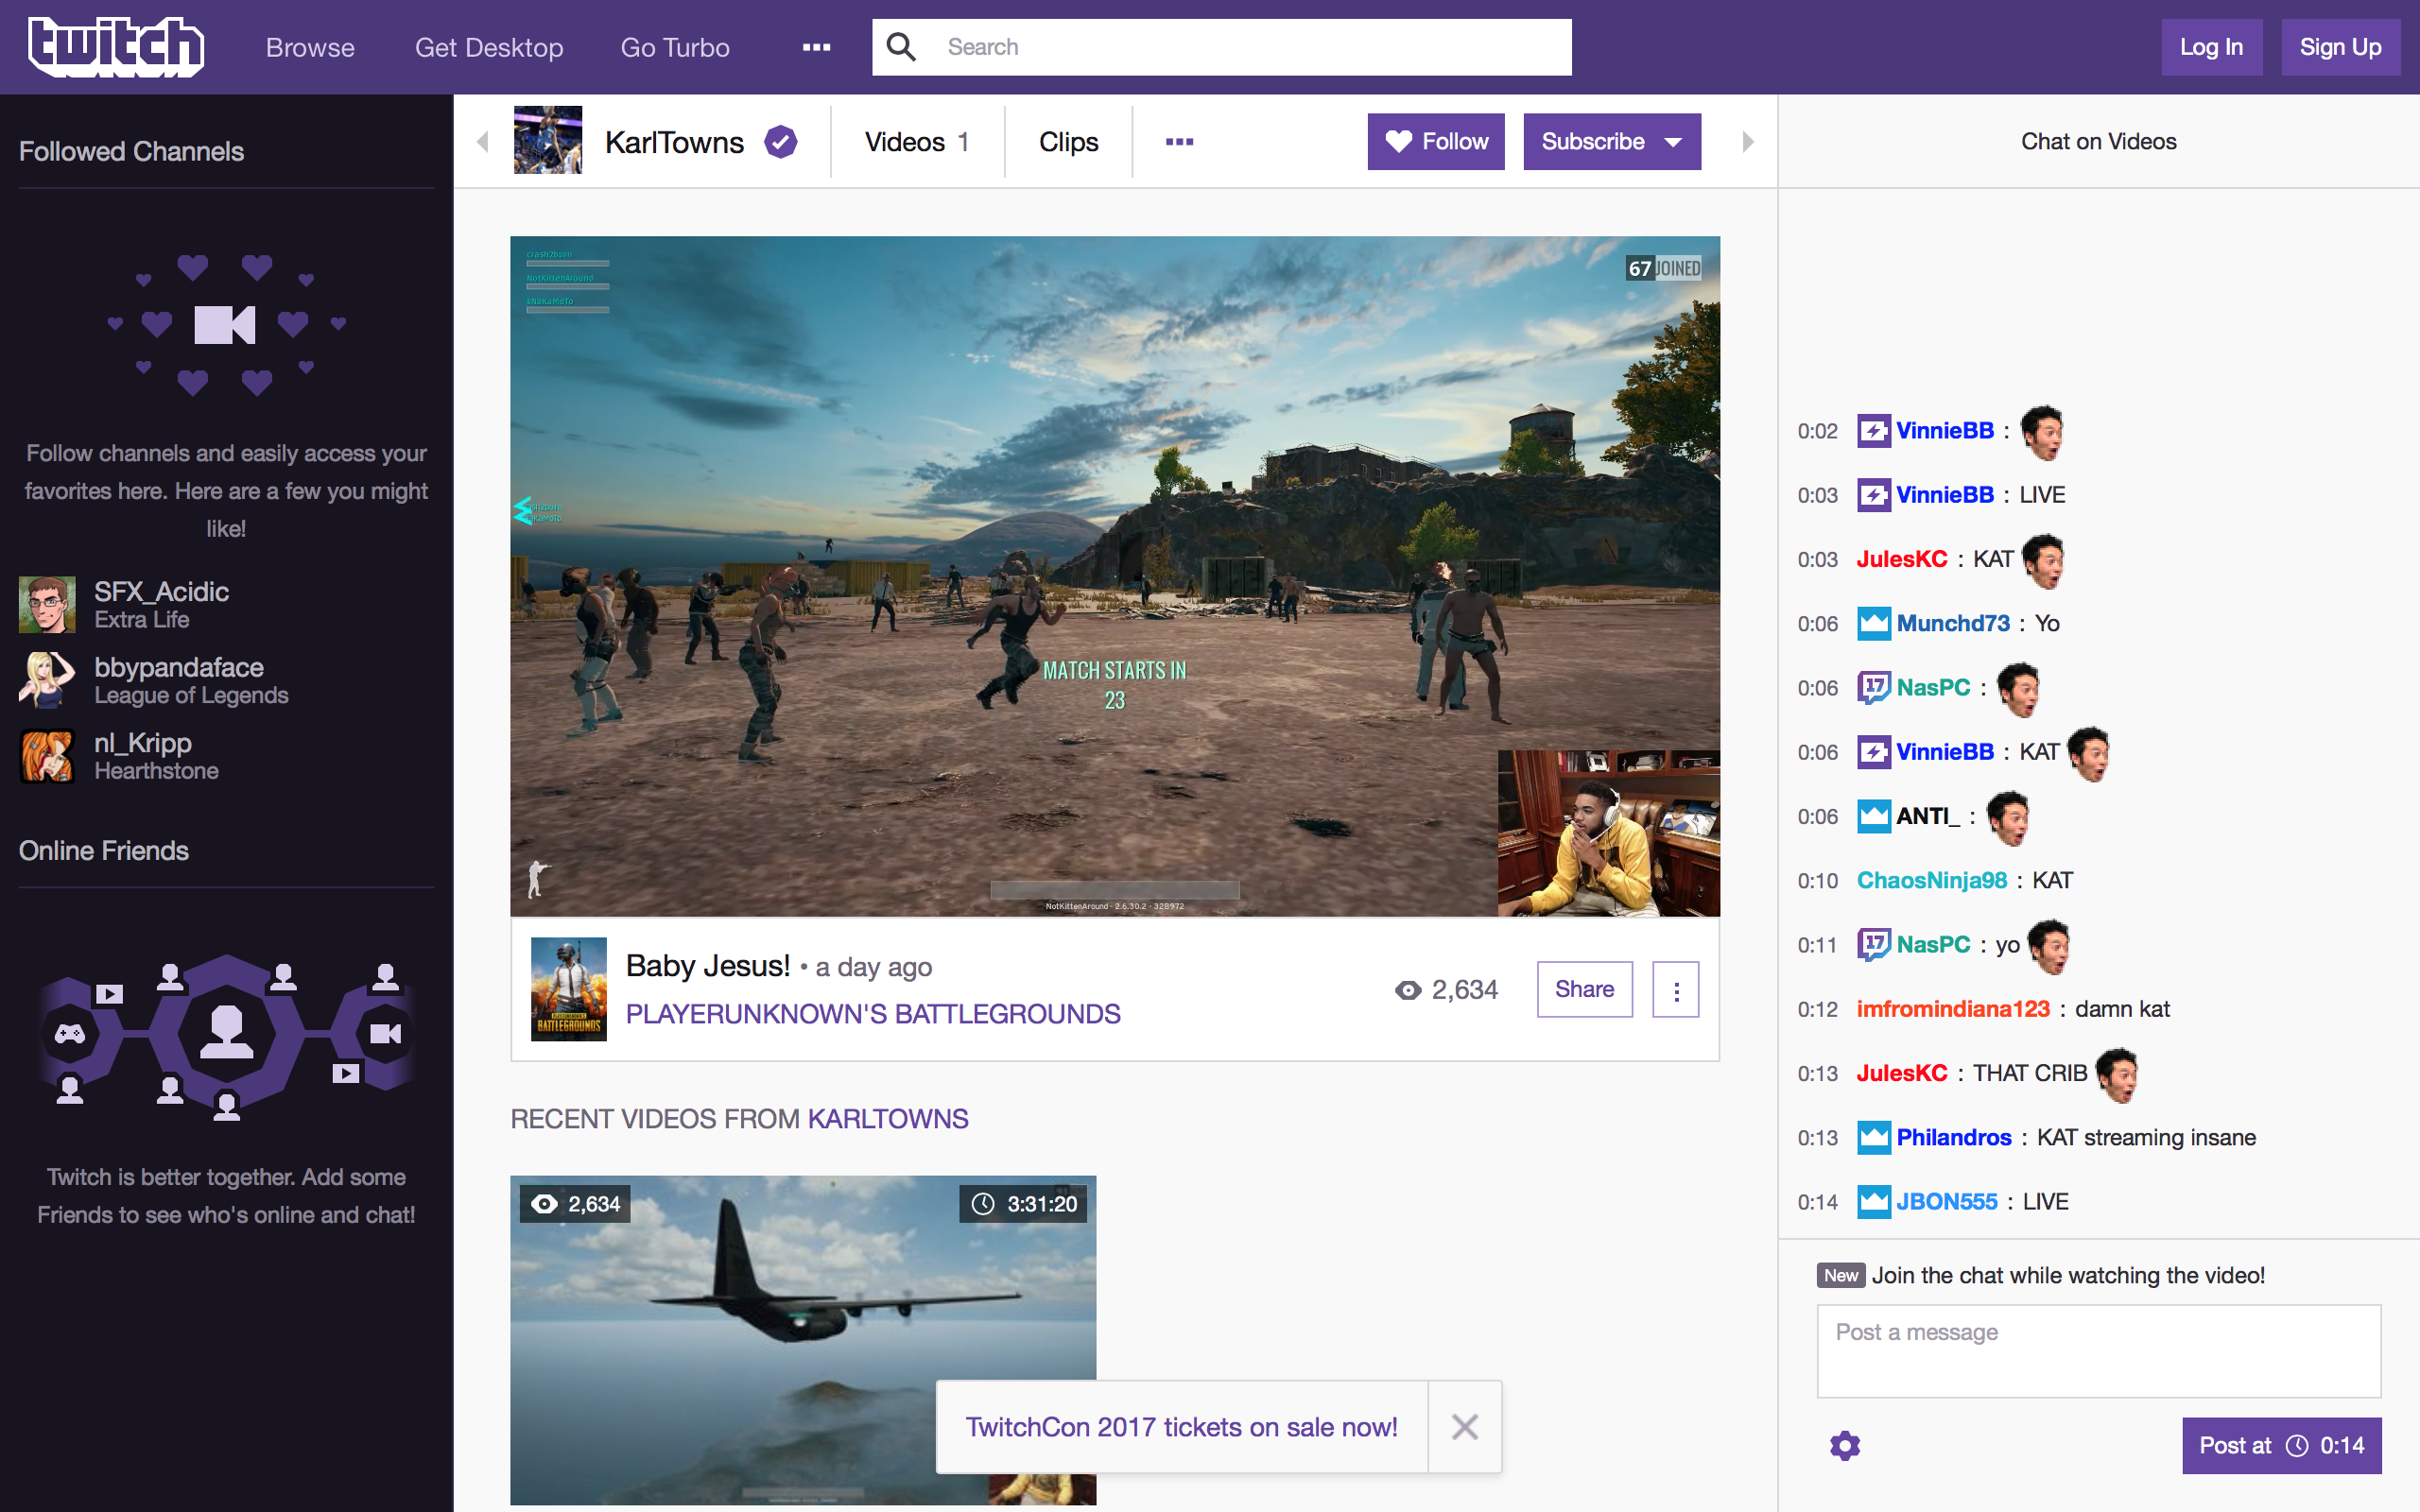Open the KarlTowns channel name
Screen dimensions: 2420x1512
pyautogui.click(x=675, y=142)
